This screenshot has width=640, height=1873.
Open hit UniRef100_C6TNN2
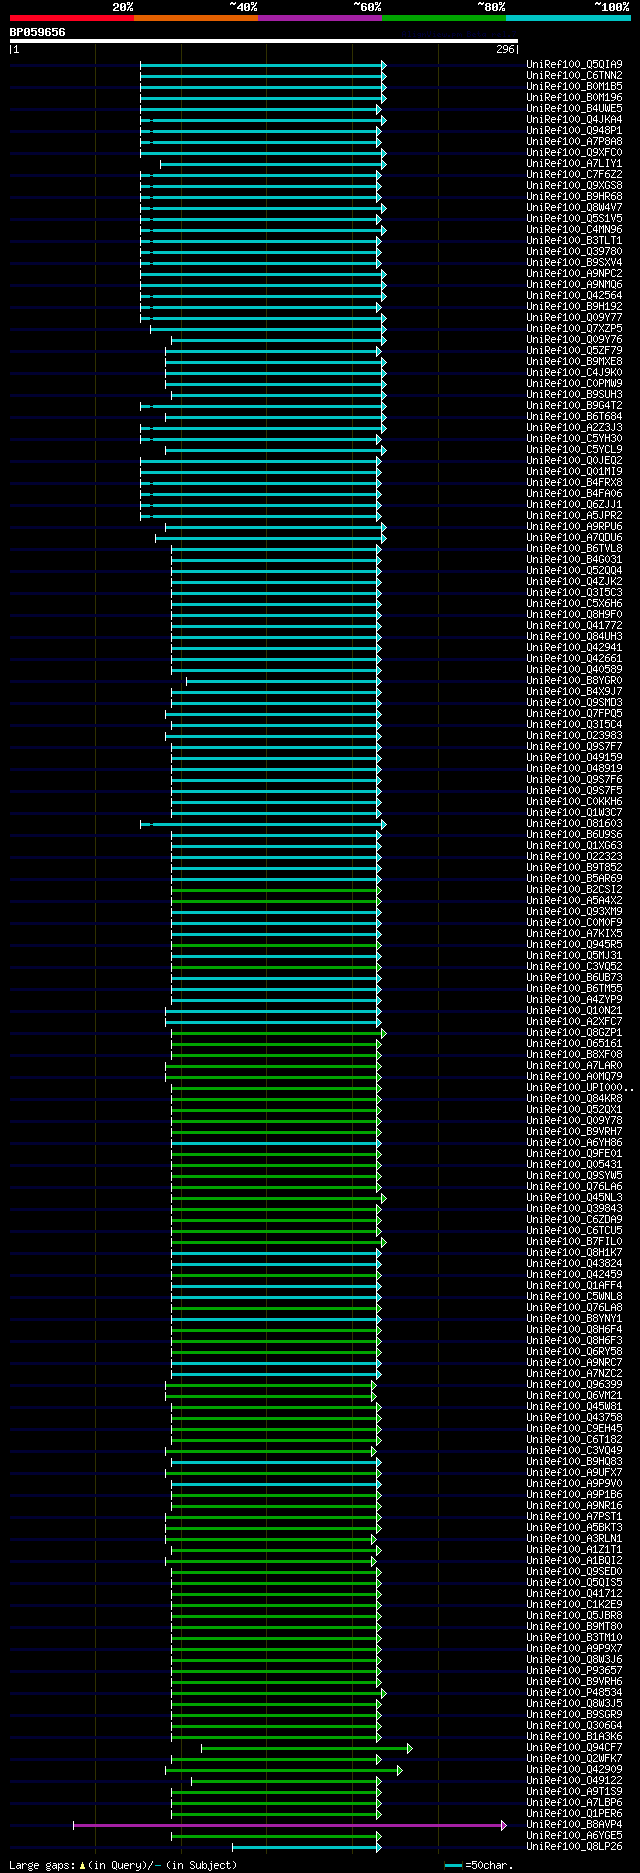point(574,76)
